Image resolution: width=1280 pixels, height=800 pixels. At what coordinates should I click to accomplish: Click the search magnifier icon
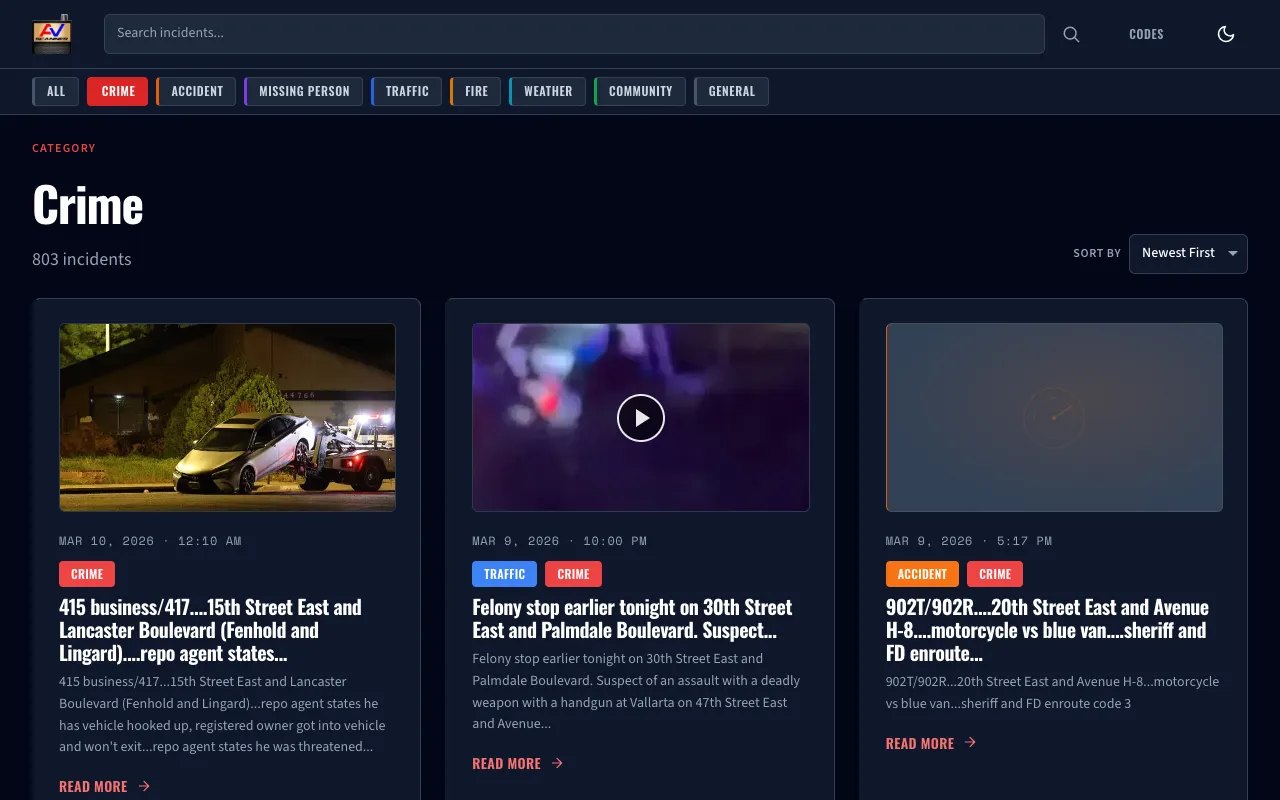pos(1071,34)
